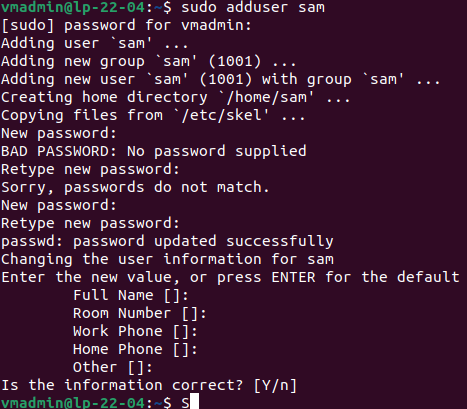Click the 'Changing the user information for sam' line
Image resolution: width=467 pixels, height=409 pixels.
tap(167, 259)
